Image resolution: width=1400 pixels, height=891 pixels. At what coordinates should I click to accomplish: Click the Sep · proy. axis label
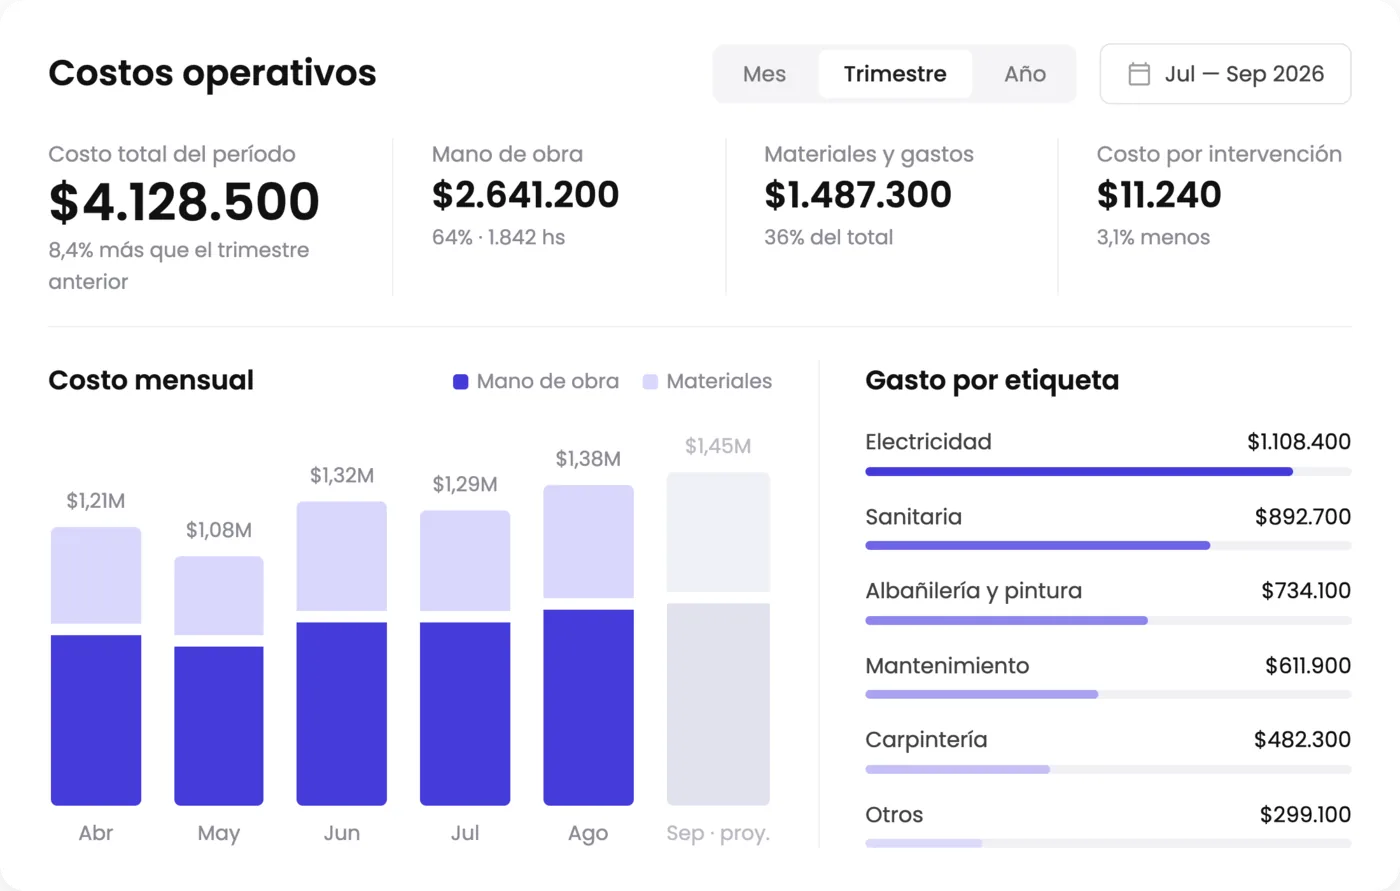click(x=718, y=834)
